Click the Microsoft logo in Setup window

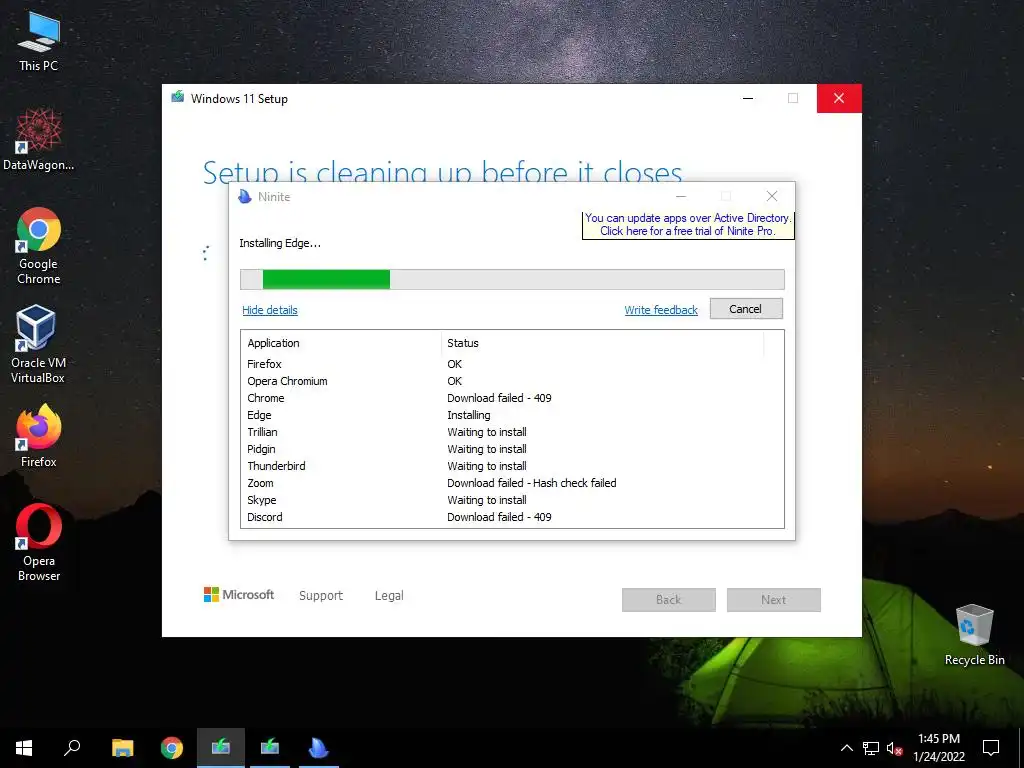tap(239, 595)
